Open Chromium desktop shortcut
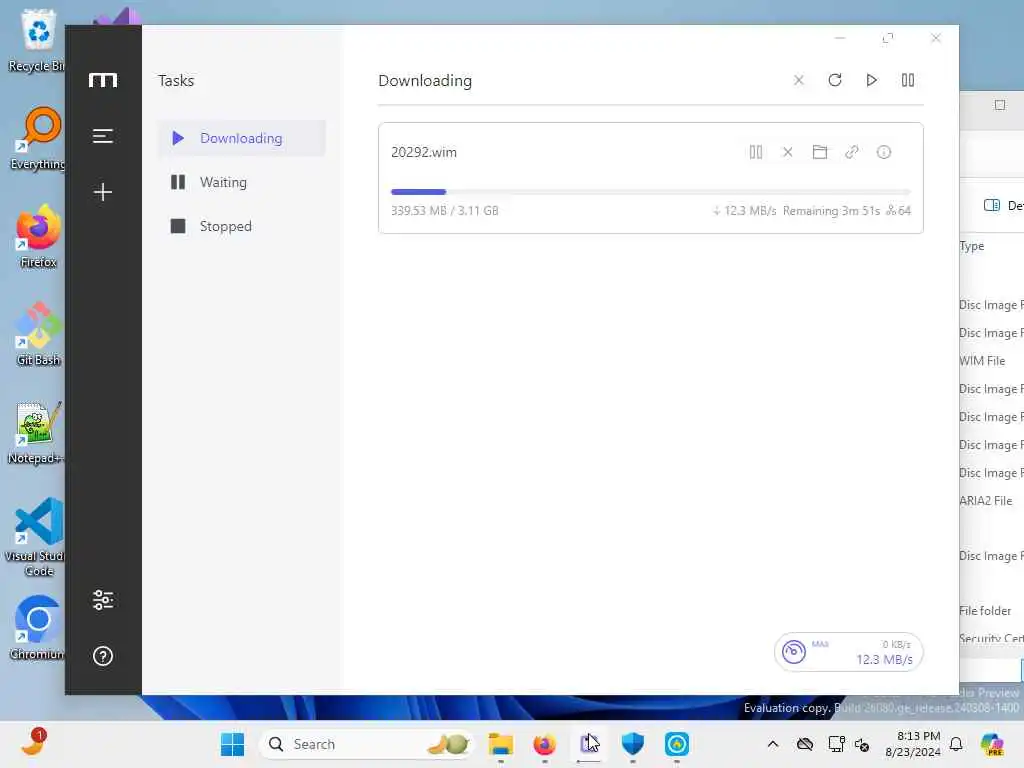The height and width of the screenshot is (768, 1024). 38,628
